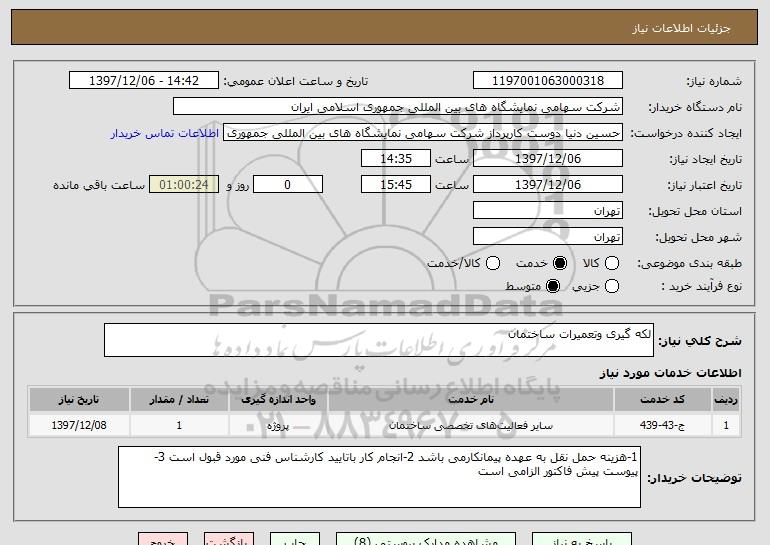This screenshot has width=770, height=545.
Task: Click the remaining days field showing 0
Action: point(288,185)
